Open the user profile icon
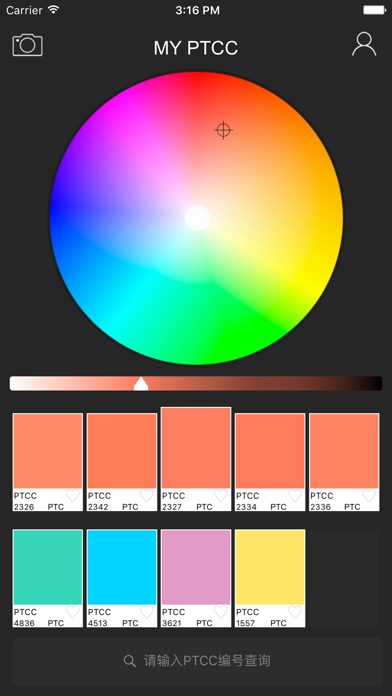The width and height of the screenshot is (392, 696). [x=364, y=44]
